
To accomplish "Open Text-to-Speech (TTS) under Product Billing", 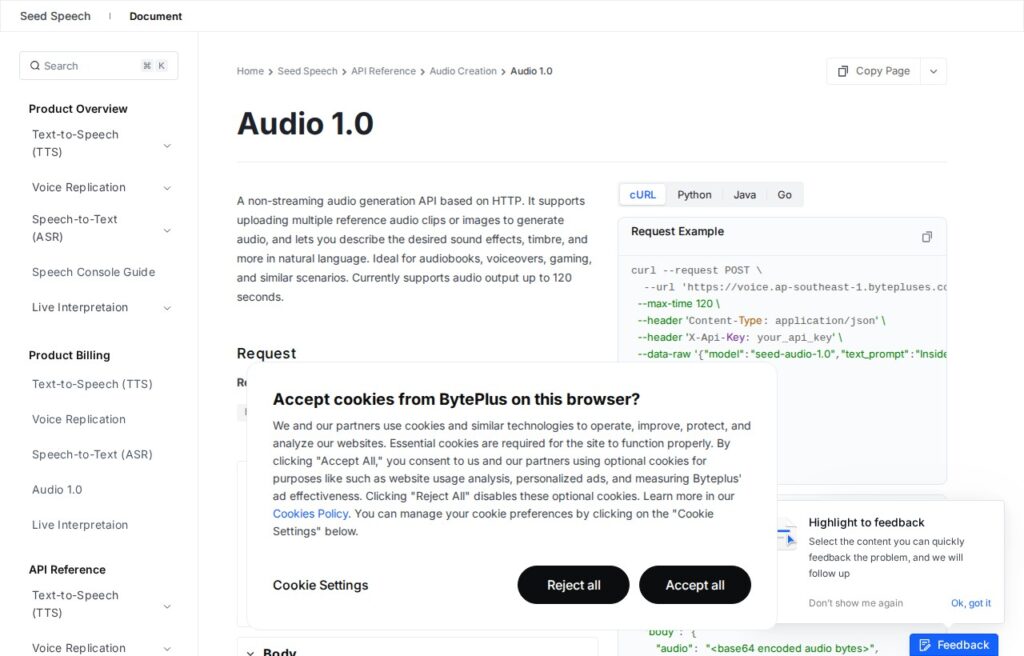I will pos(92,384).
